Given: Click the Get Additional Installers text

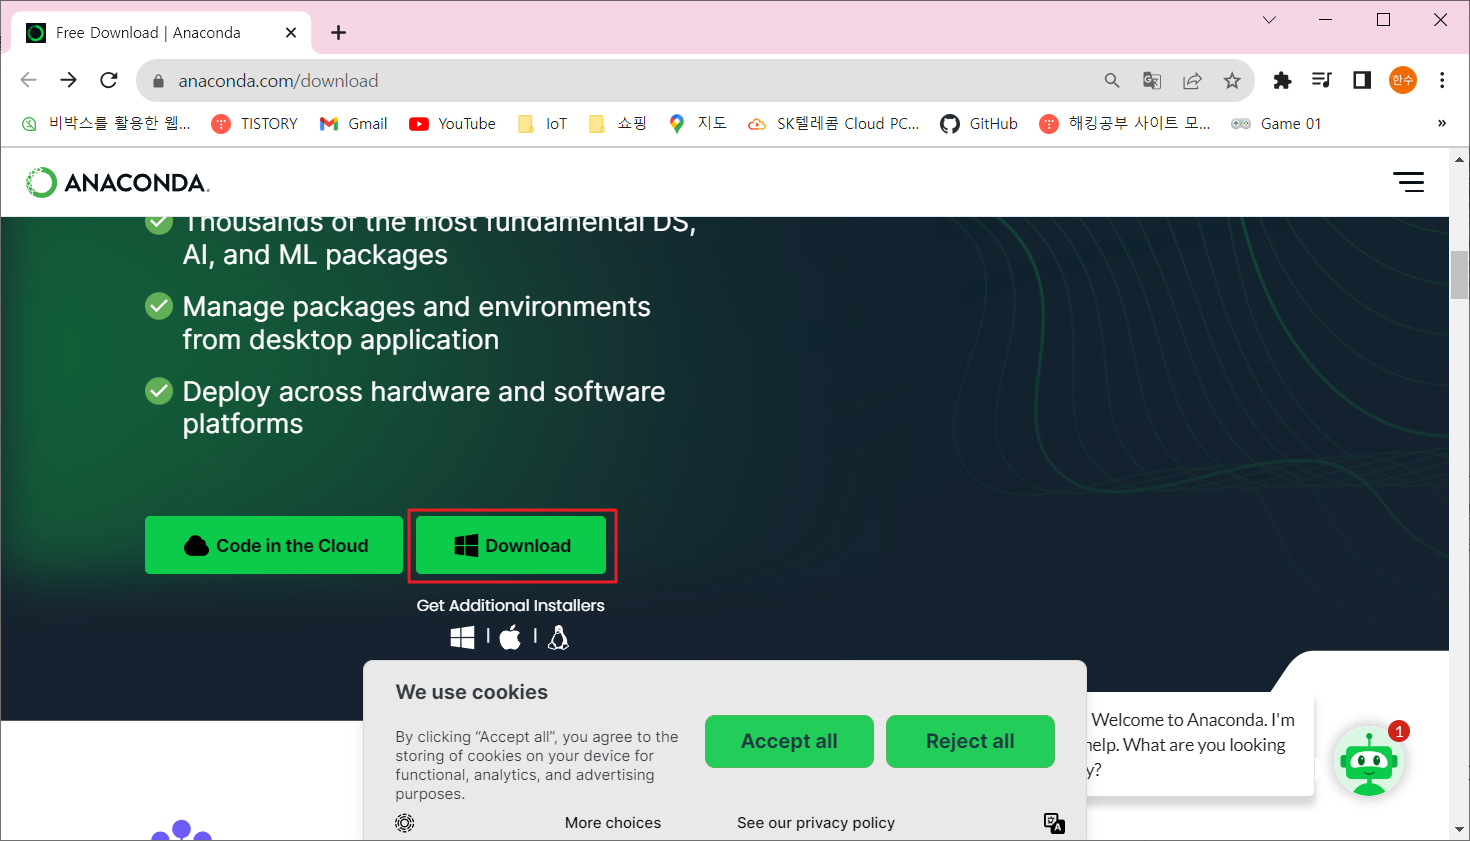Looking at the screenshot, I should (x=511, y=605).
